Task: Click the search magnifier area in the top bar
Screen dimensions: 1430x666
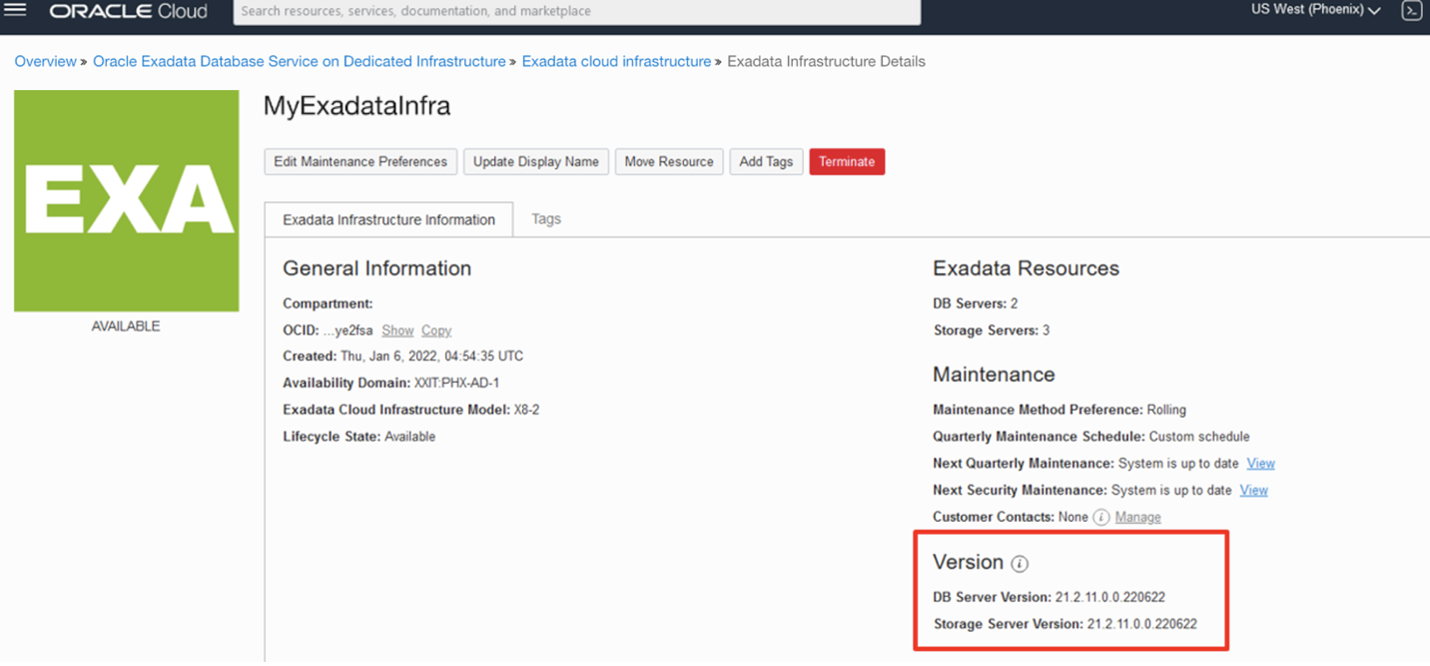Action: [248, 12]
